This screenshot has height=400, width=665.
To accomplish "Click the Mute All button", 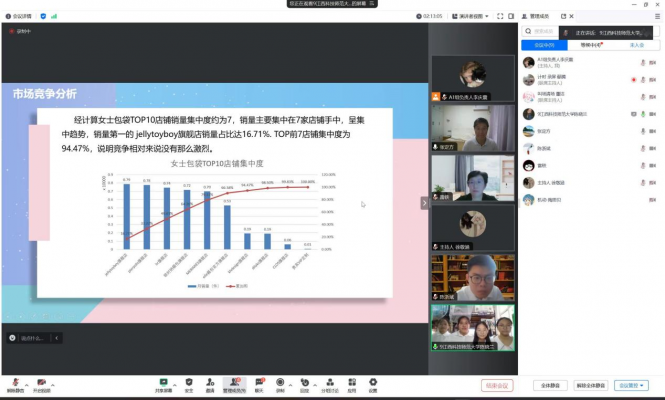I will [x=551, y=385].
